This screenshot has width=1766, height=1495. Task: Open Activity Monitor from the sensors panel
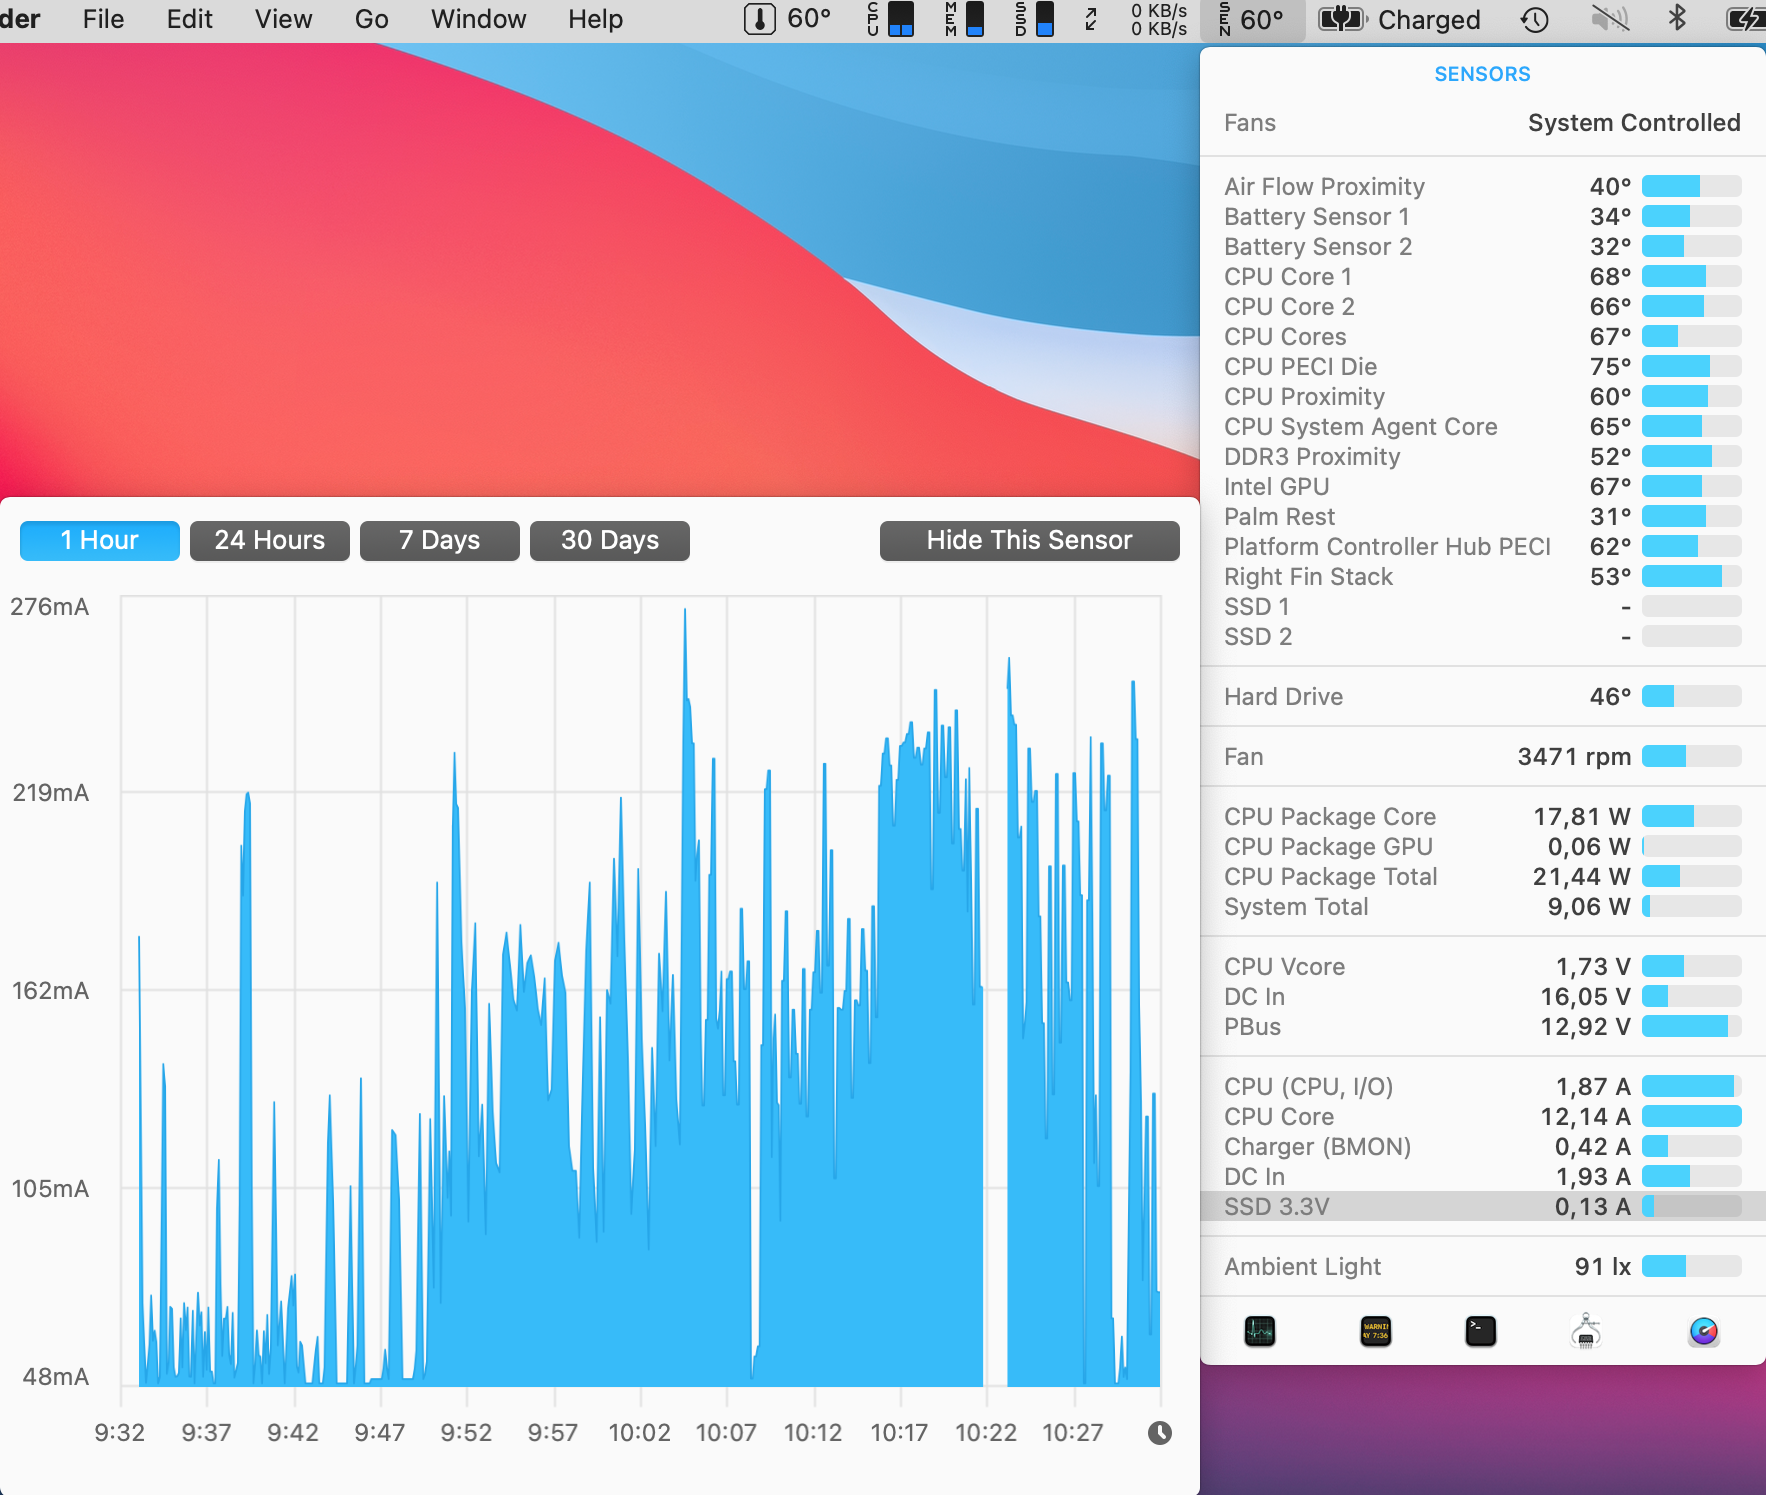pyautogui.click(x=1259, y=1331)
